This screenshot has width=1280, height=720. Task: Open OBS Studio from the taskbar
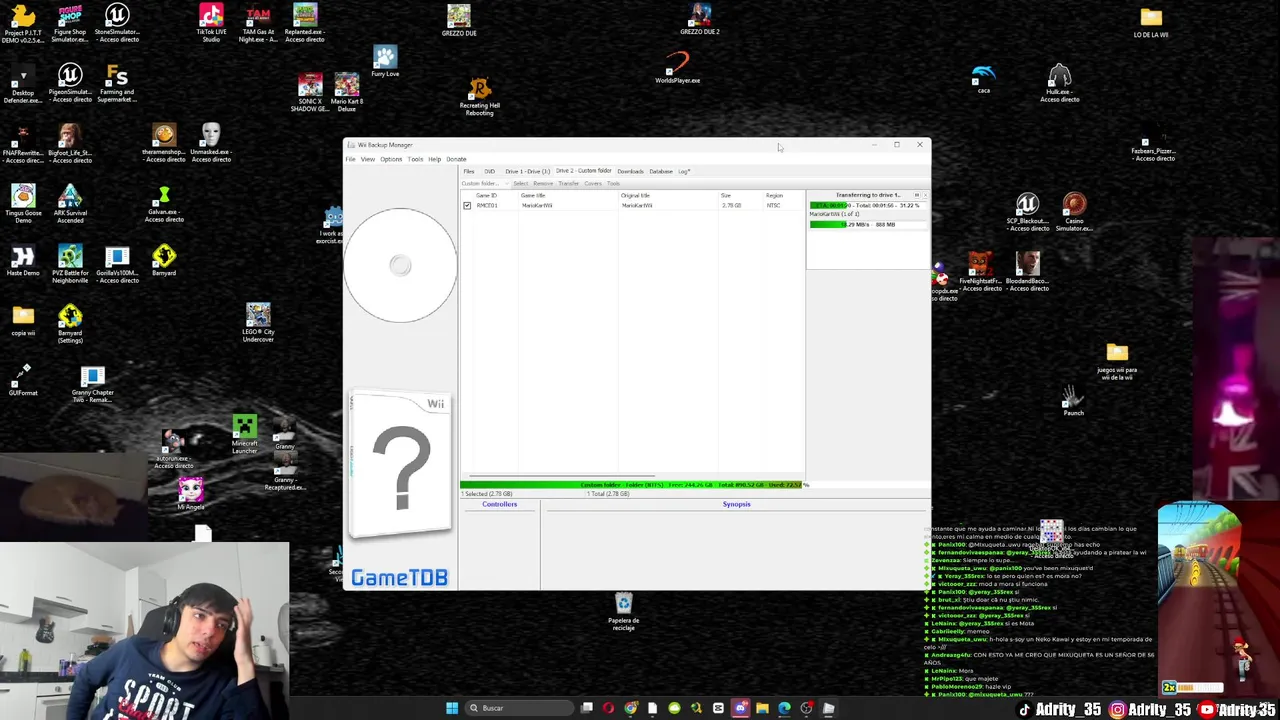coord(806,708)
